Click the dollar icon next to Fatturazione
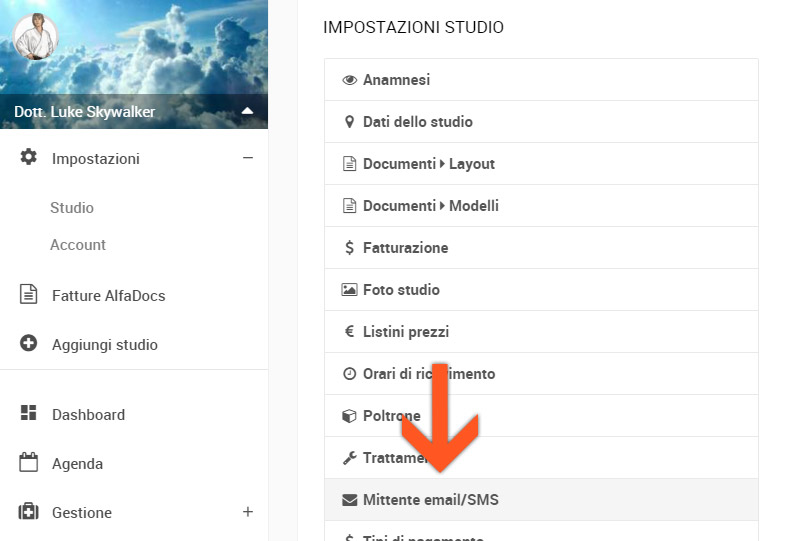The width and height of the screenshot is (788, 541). point(349,248)
